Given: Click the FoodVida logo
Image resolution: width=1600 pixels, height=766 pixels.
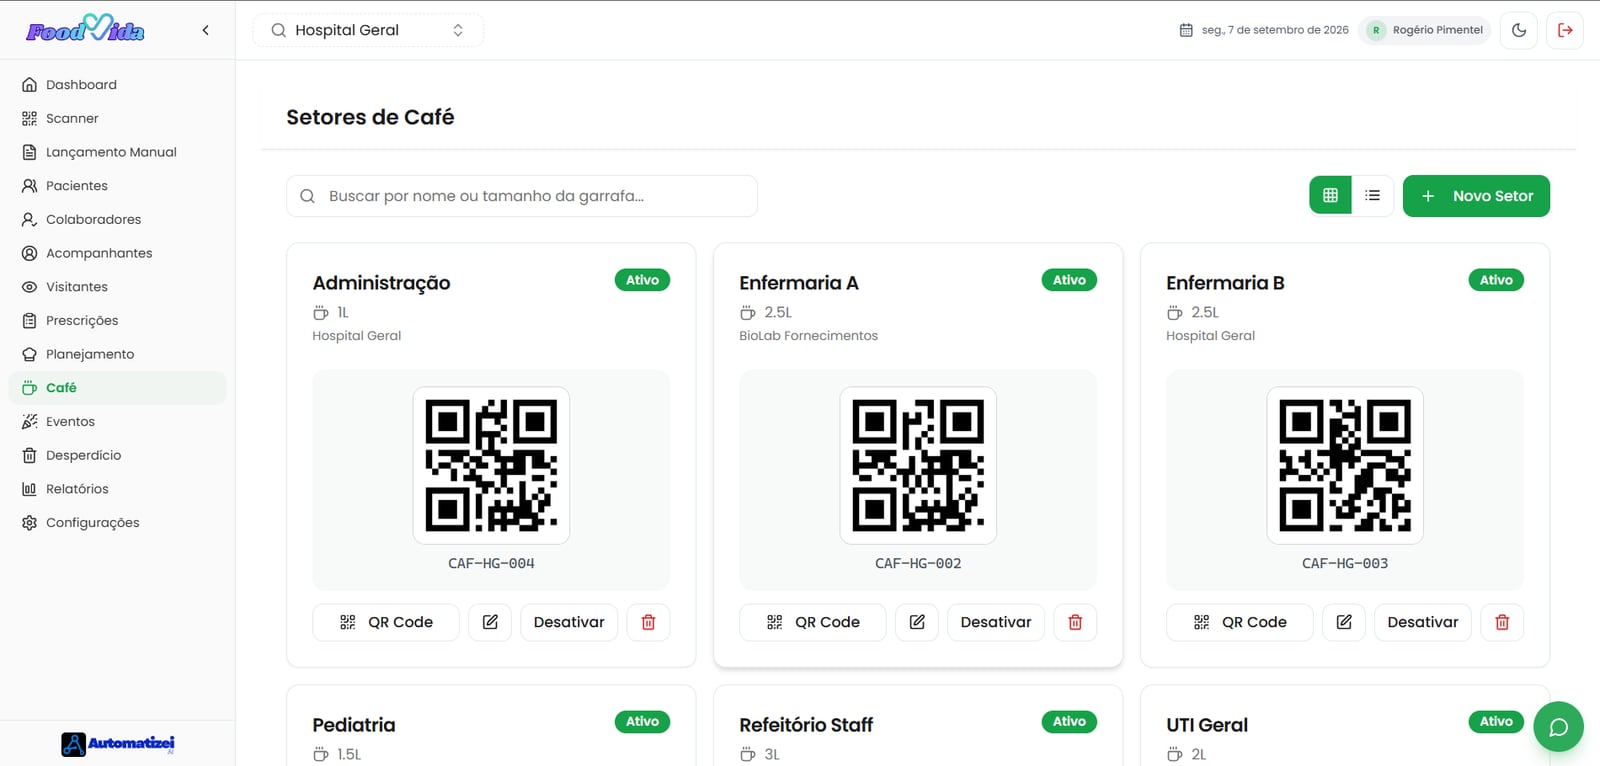Looking at the screenshot, I should pos(85,29).
